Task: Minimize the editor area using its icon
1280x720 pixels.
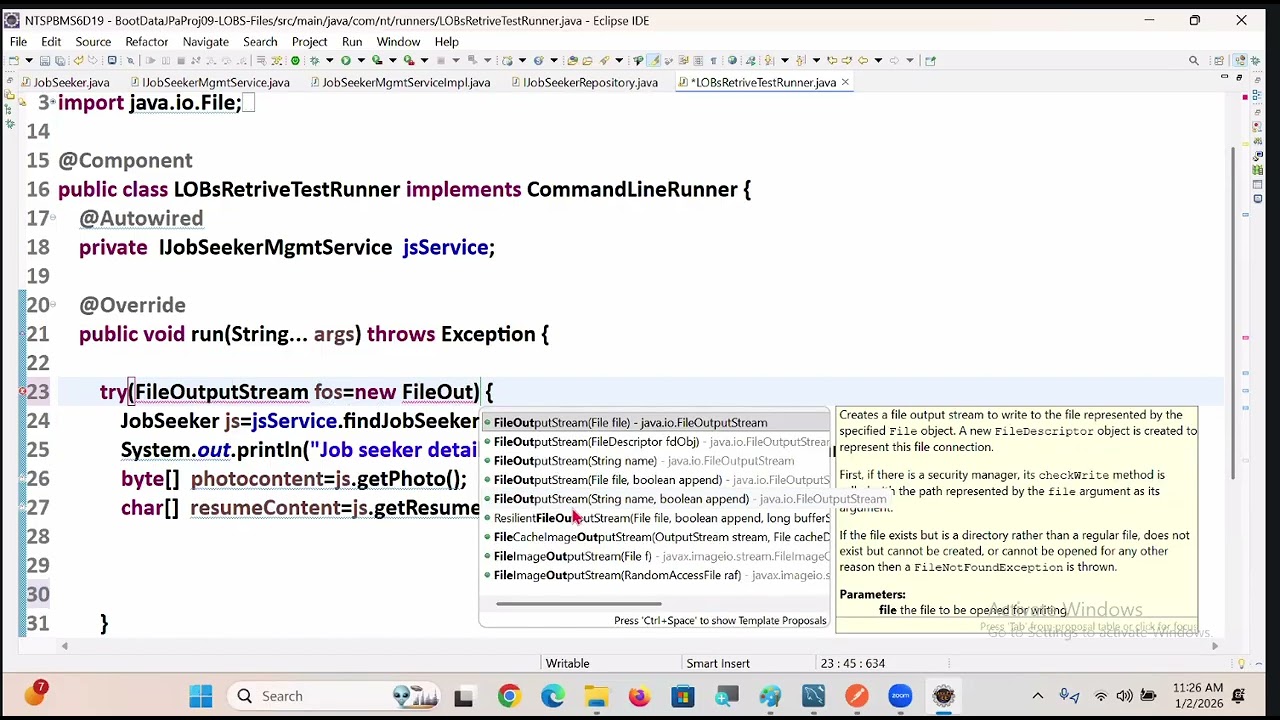Action: tap(1225, 77)
